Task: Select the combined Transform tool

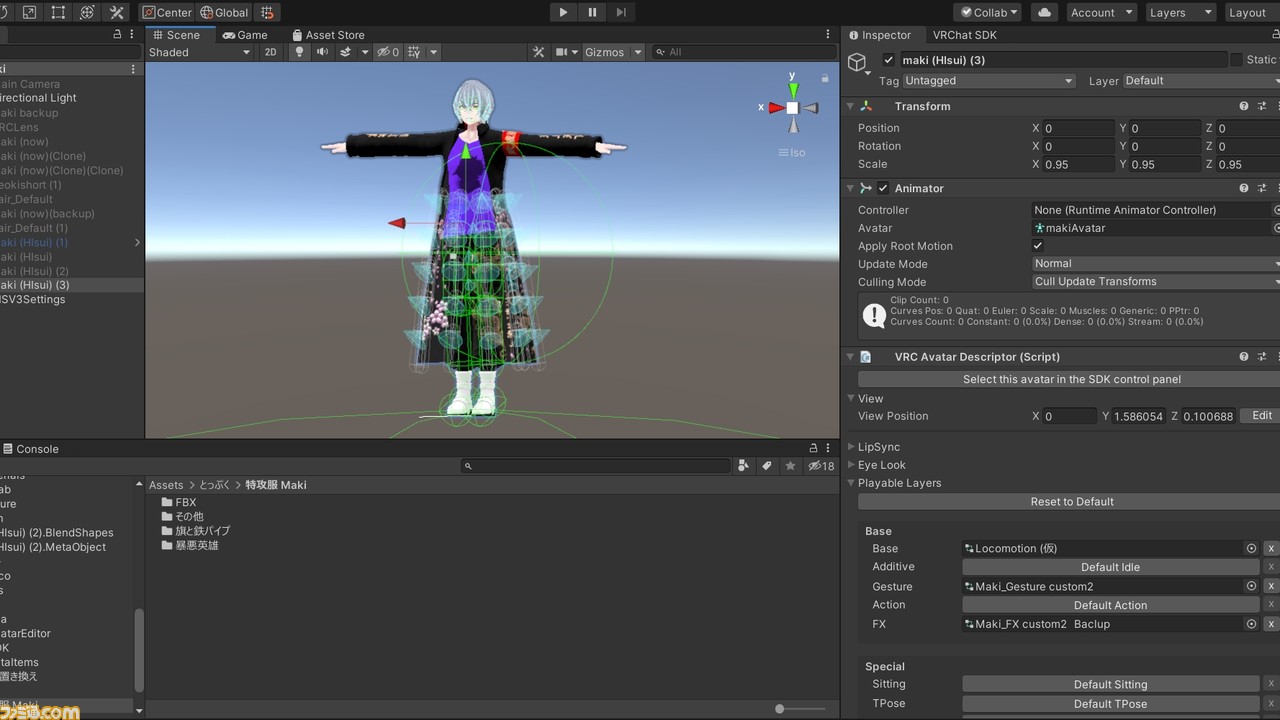Action: coord(87,12)
